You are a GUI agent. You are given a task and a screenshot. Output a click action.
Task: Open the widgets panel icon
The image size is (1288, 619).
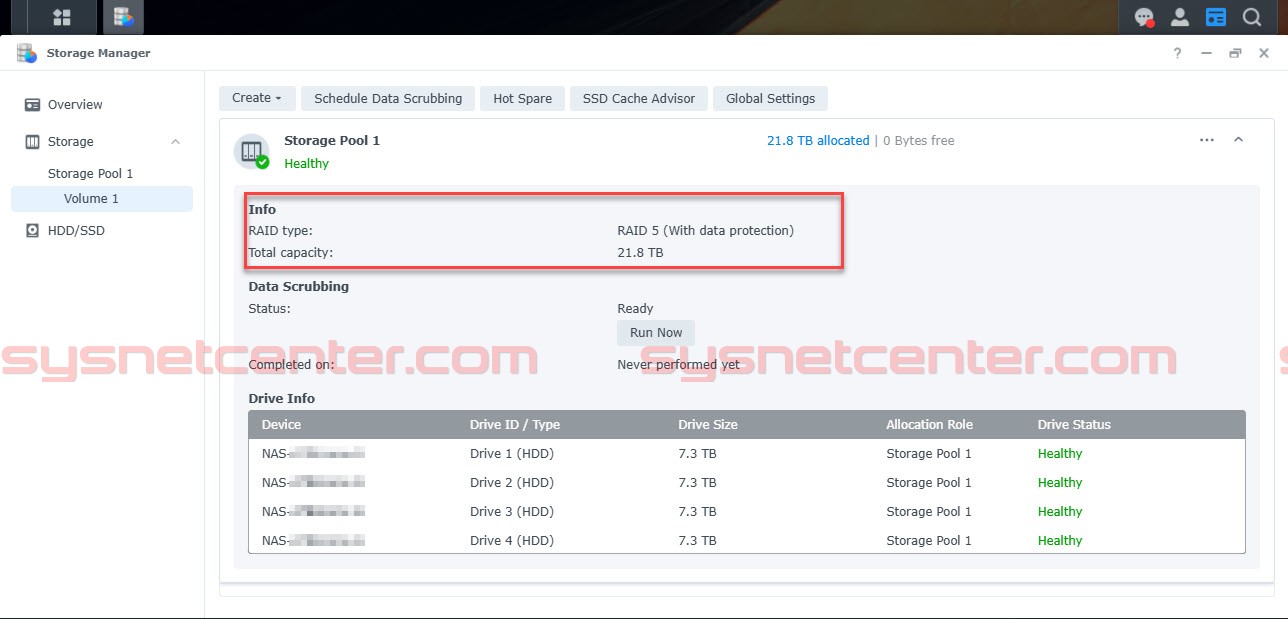[1216, 16]
